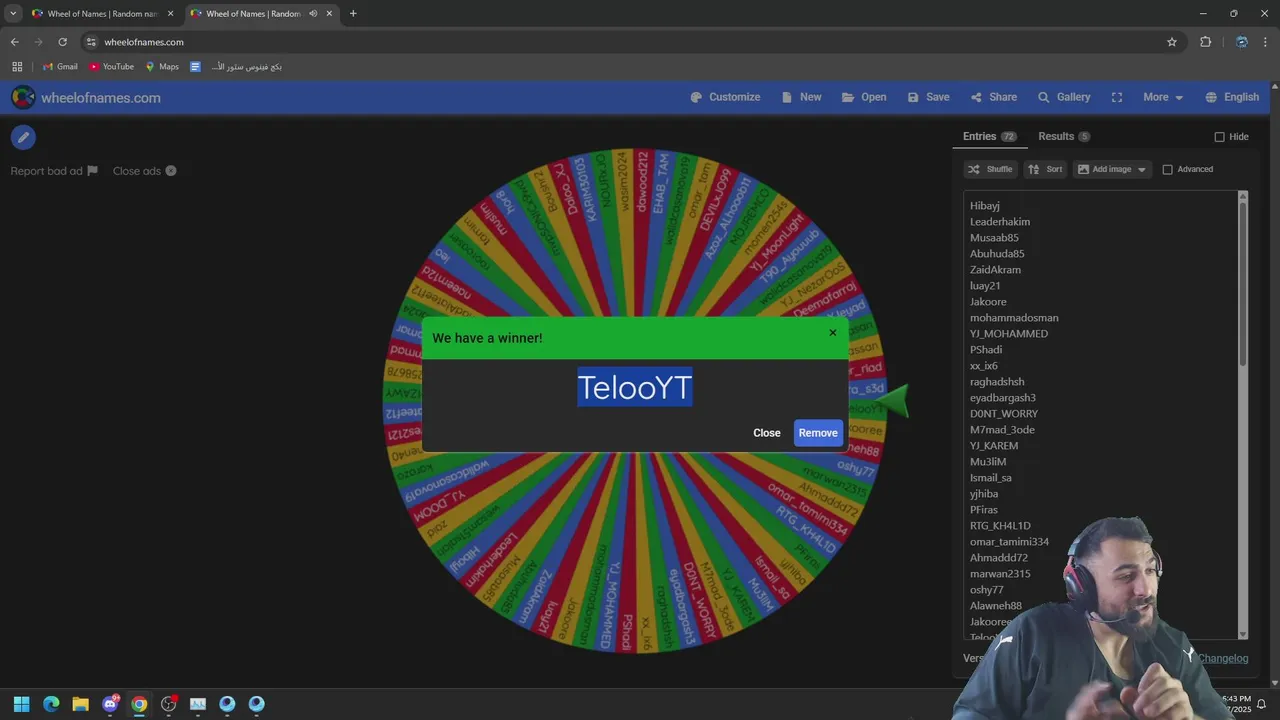This screenshot has width=1280, height=720.
Task: Shuffle the entries list
Action: [990, 169]
